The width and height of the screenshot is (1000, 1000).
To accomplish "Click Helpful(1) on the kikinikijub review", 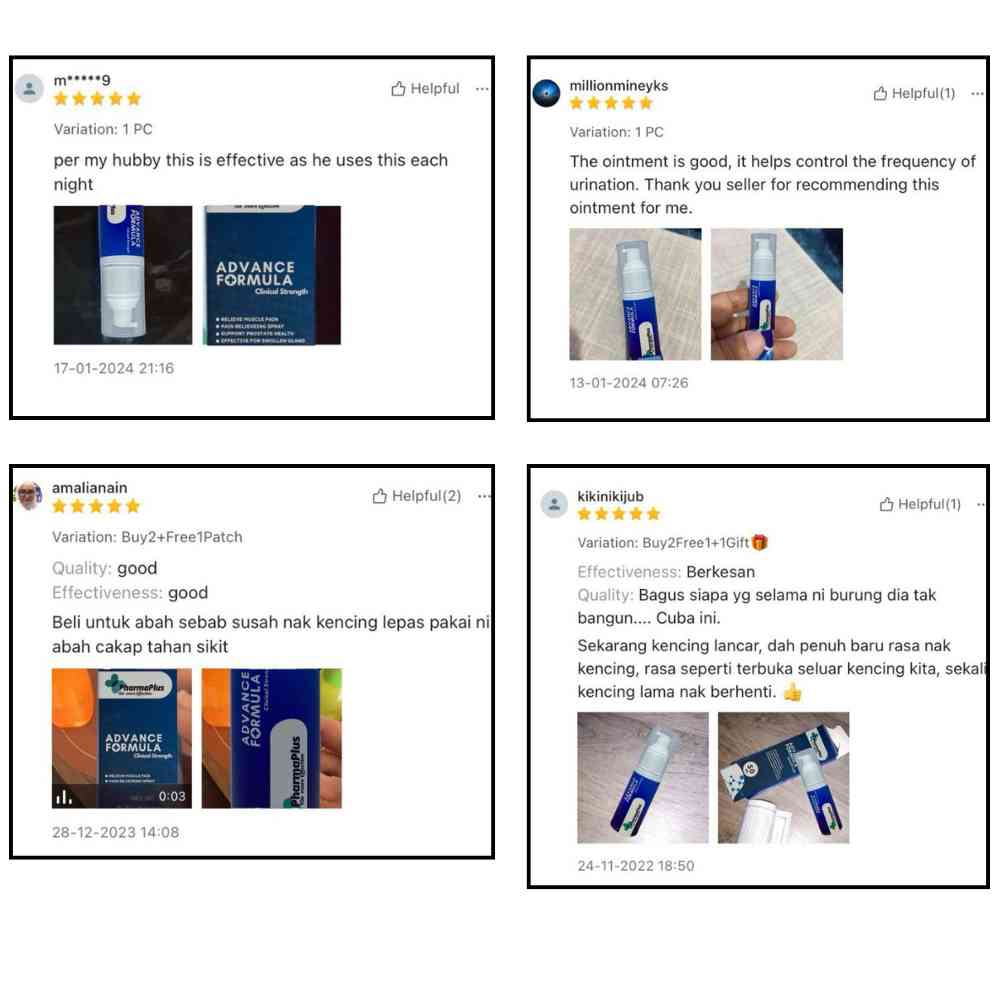I will pyautogui.click(x=920, y=504).
